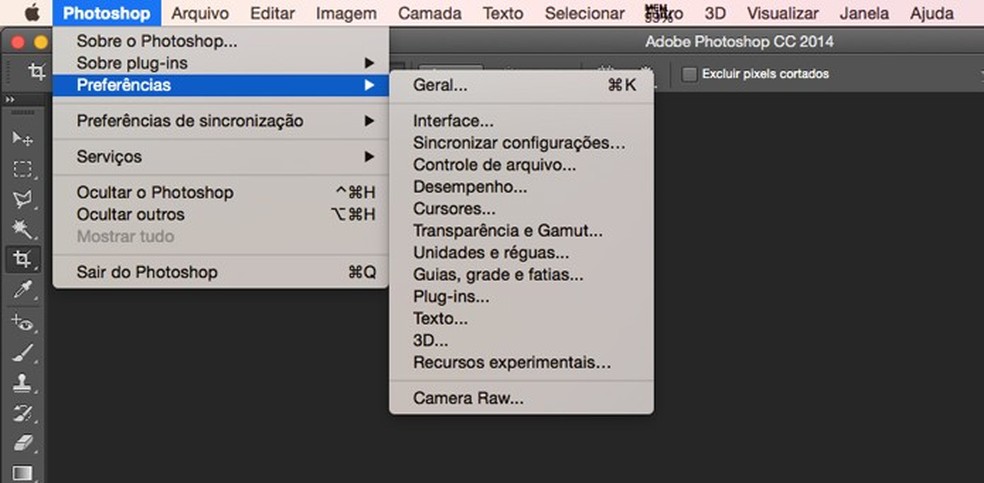Click Ocultar outros
Image resolution: width=984 pixels, height=483 pixels.
131,214
